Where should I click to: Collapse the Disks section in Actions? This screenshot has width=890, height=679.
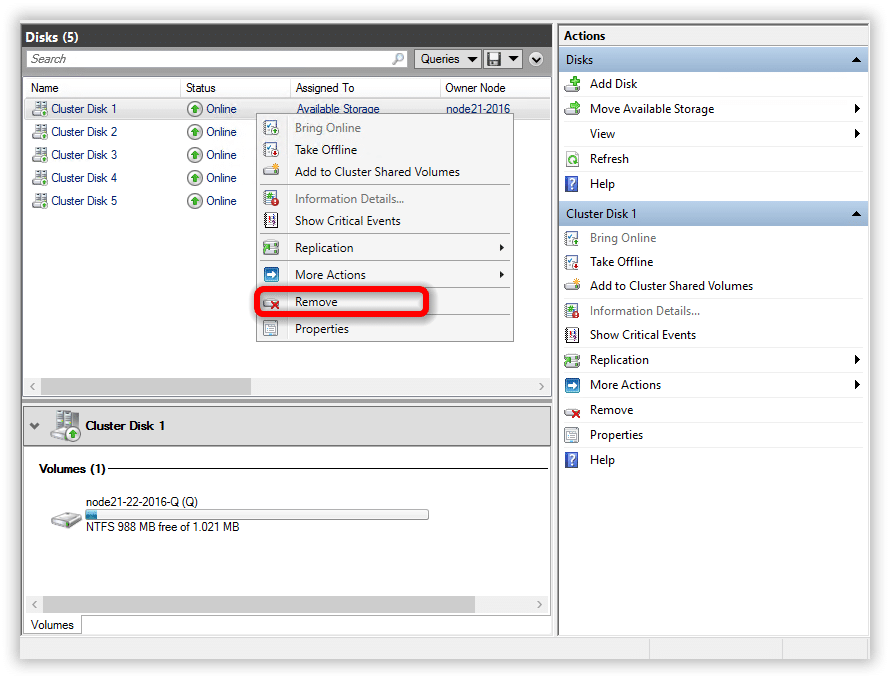coord(857,60)
